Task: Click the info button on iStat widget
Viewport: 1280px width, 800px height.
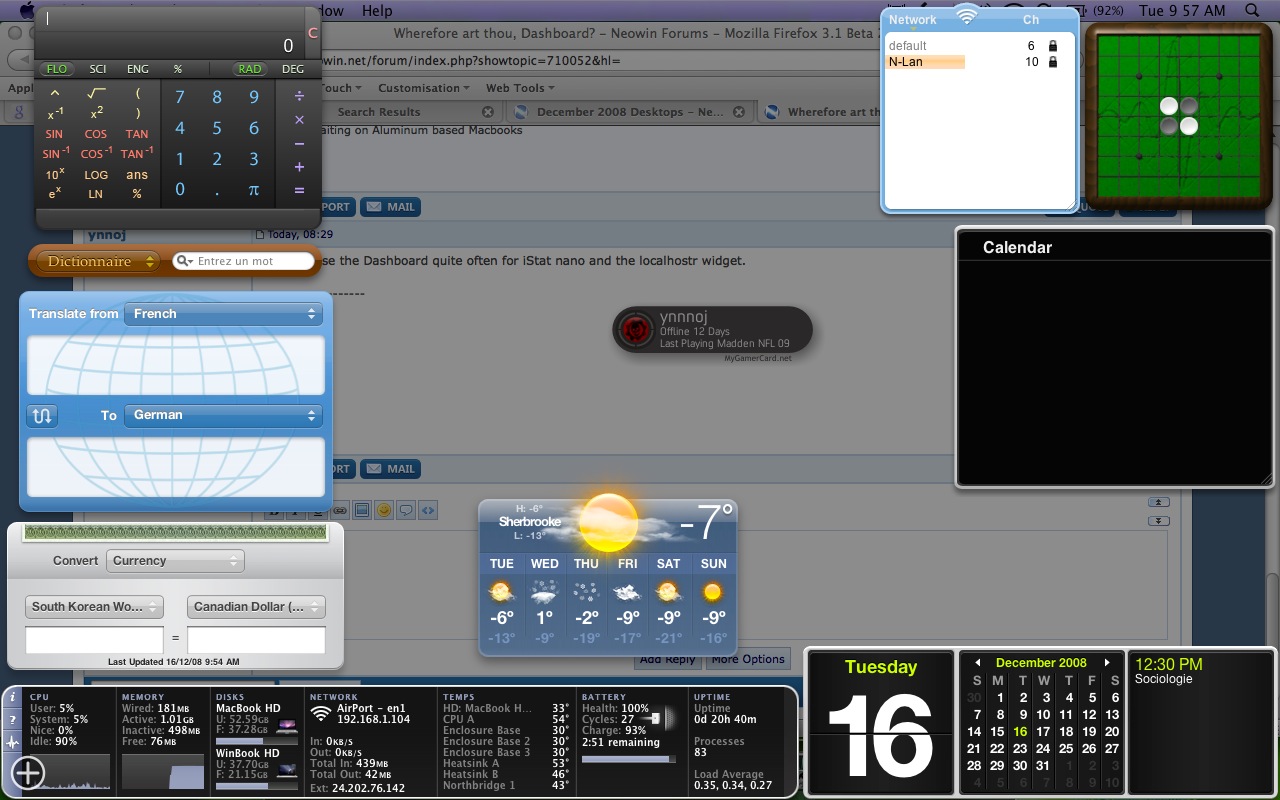Action: tap(12, 697)
